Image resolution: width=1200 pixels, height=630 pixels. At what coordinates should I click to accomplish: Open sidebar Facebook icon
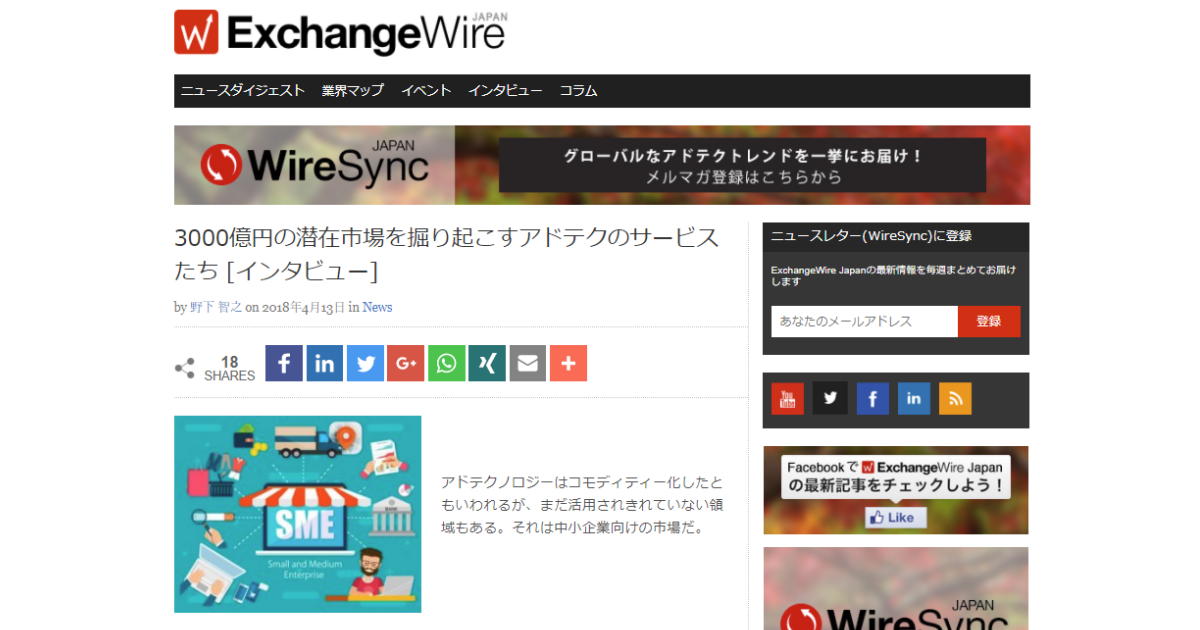pos(872,399)
